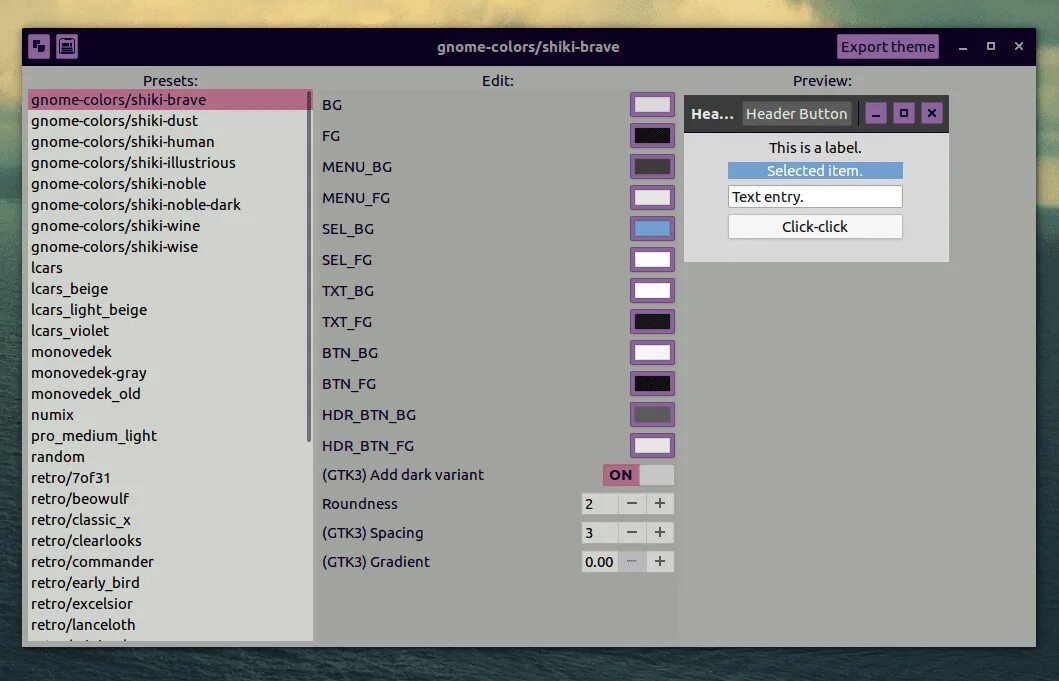
Task: Select the retro/beowulf preset
Action: 168,498
